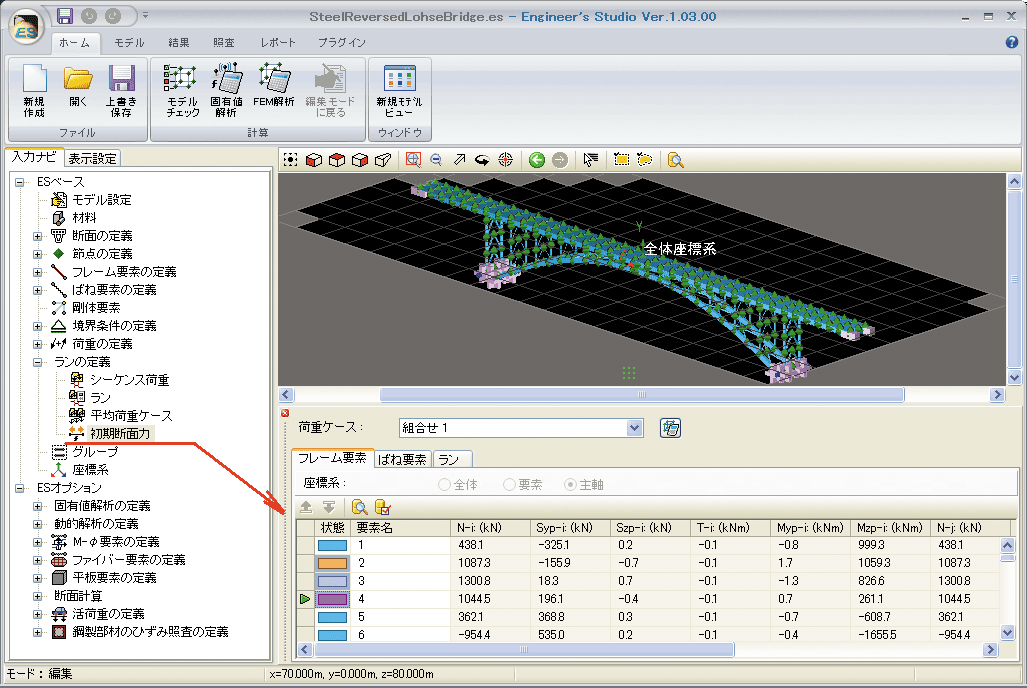1027x688 pixels.
Task: Expand the フレーム要素の定義 tree node
Action: click(37, 272)
